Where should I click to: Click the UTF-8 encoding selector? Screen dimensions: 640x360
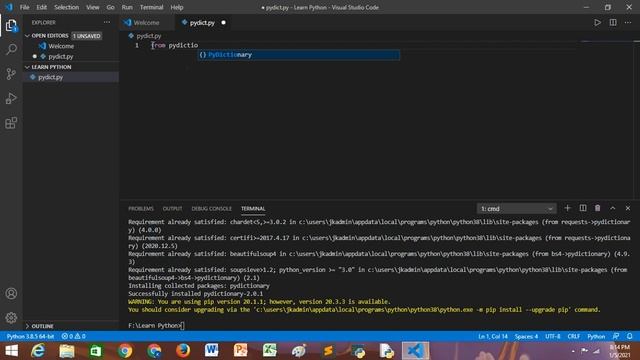pyautogui.click(x=553, y=336)
